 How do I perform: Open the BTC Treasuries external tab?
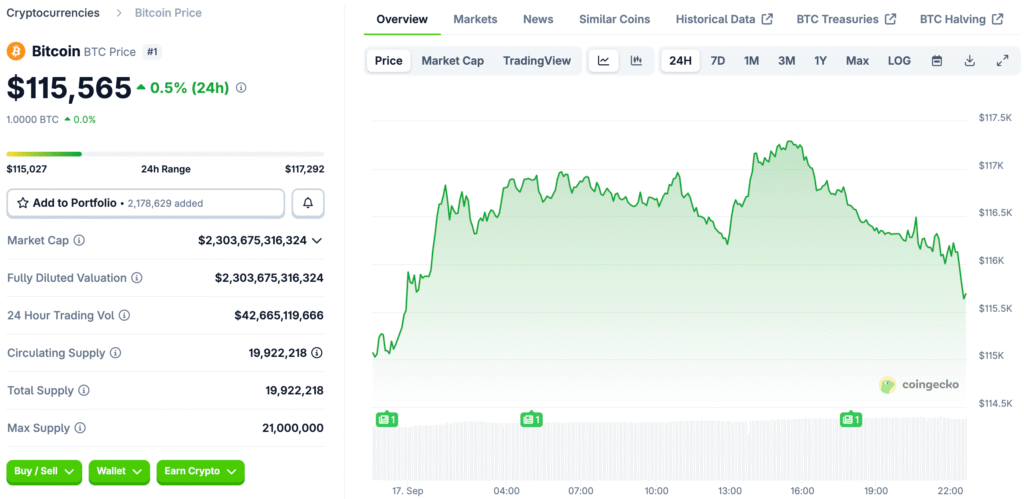pyautogui.click(x=846, y=19)
